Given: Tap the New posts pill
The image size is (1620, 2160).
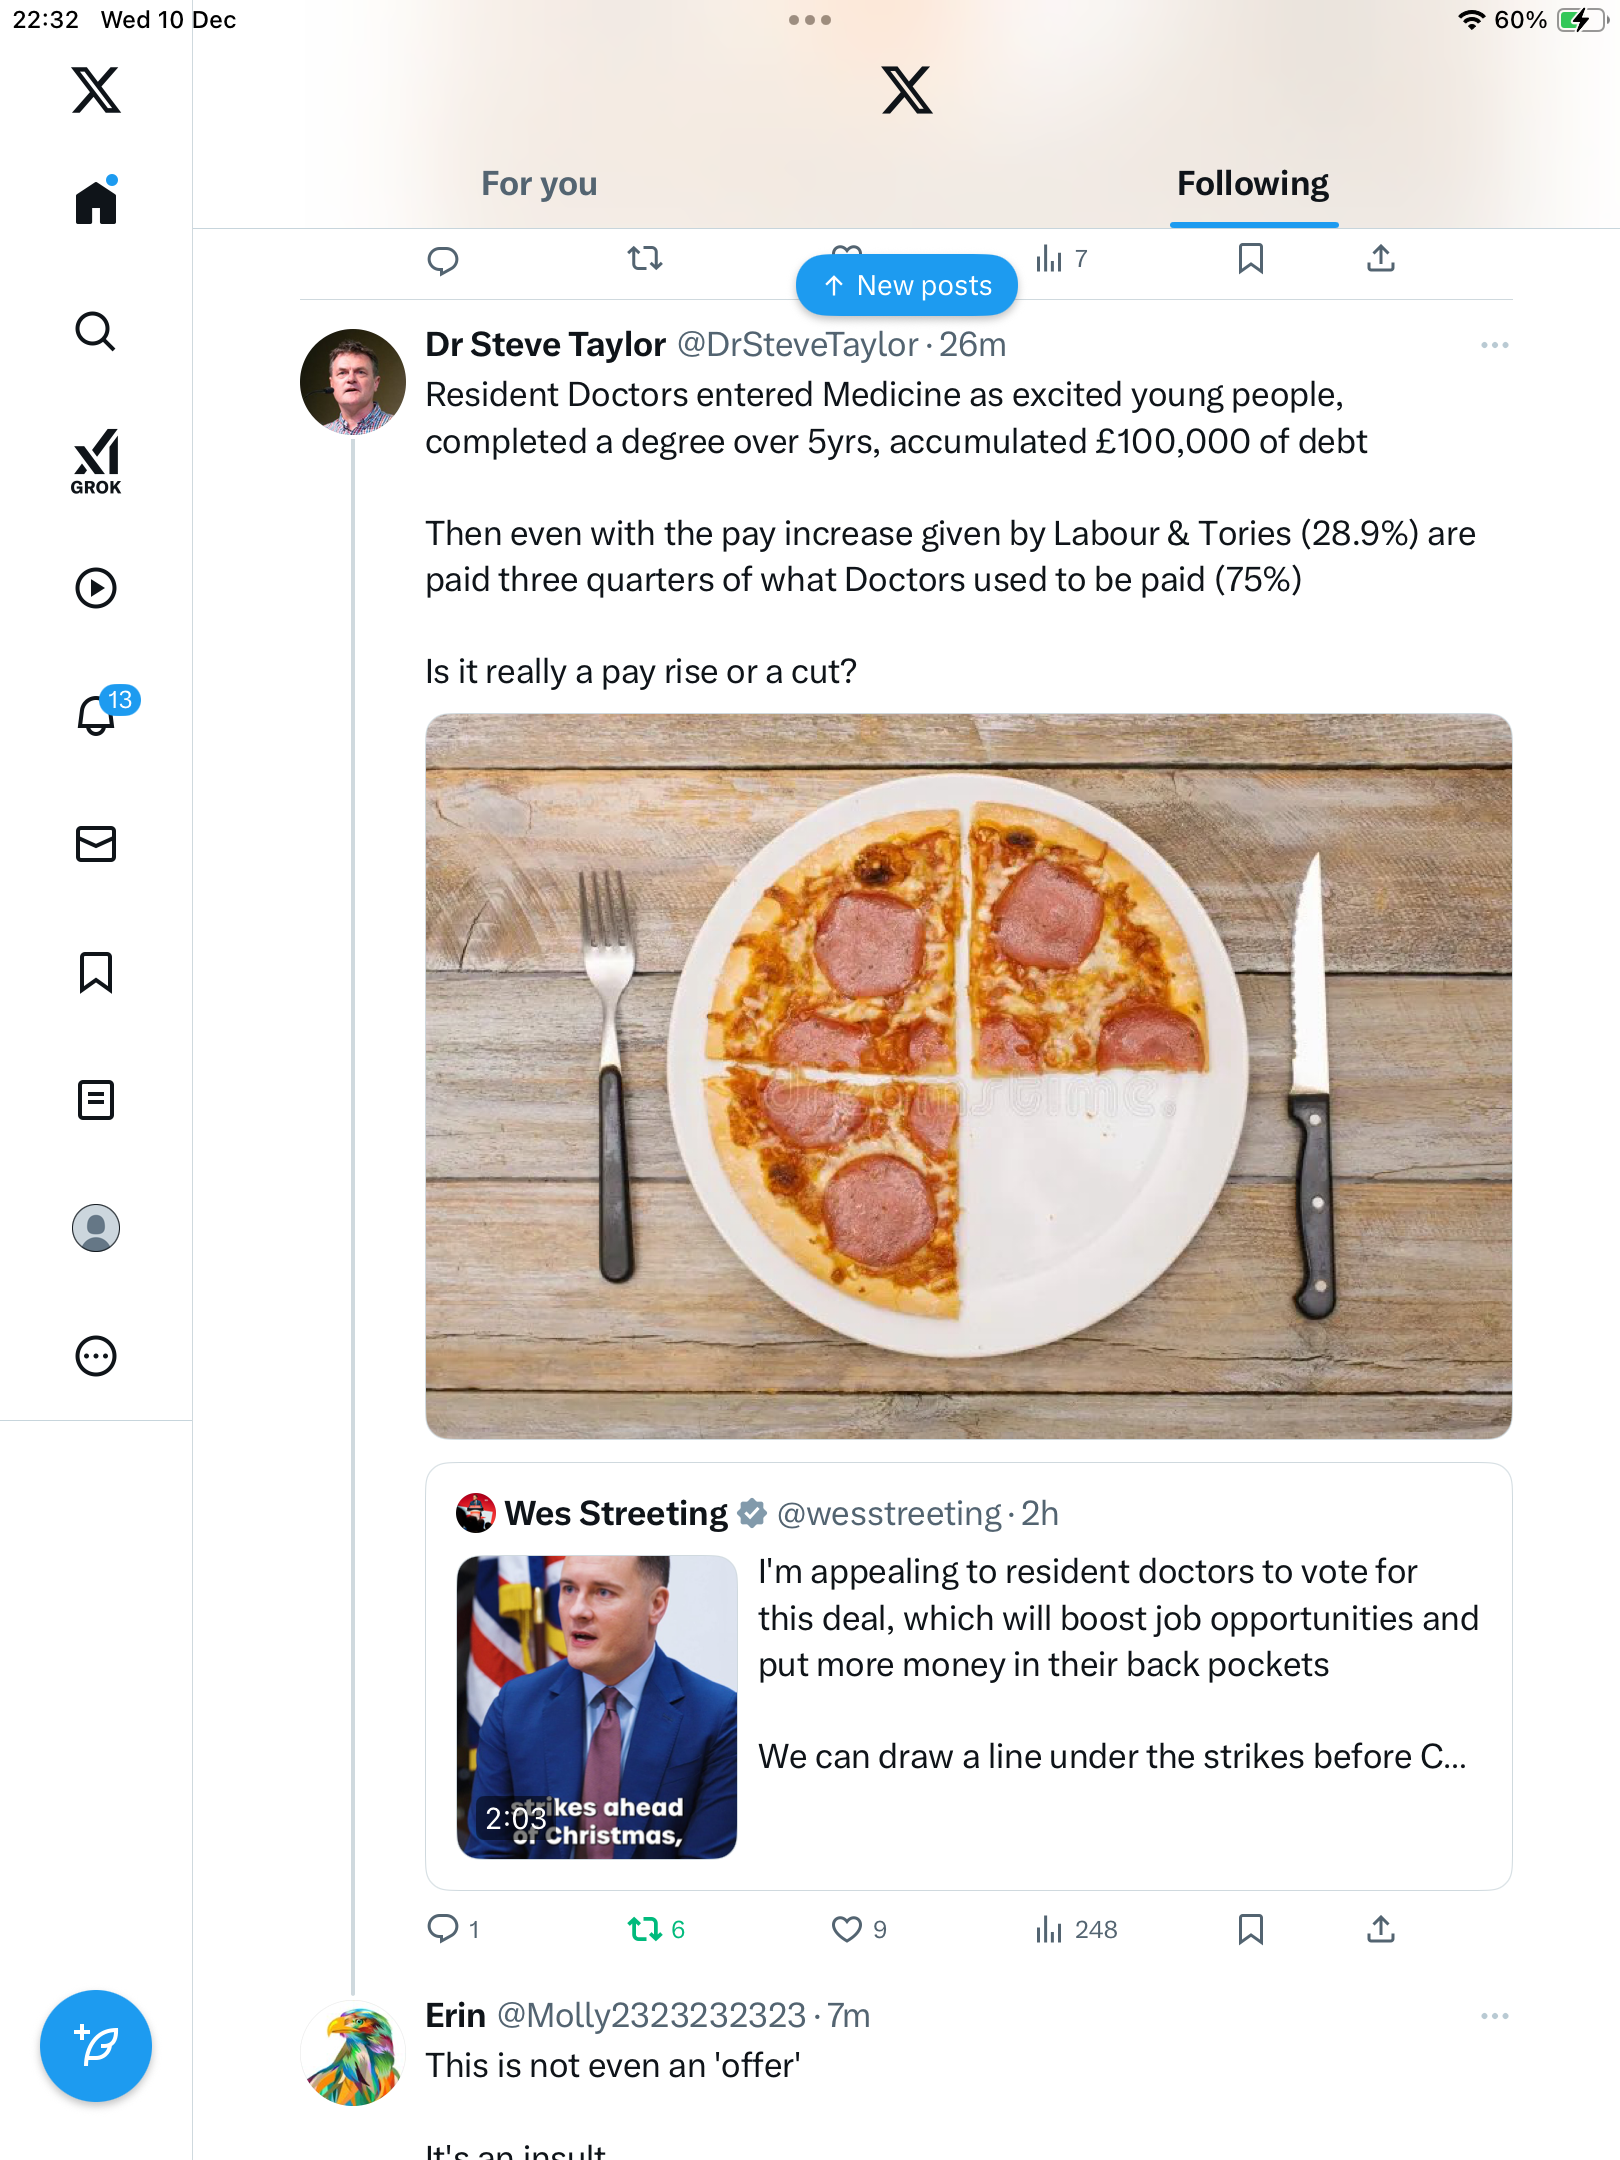Looking at the screenshot, I should point(907,286).
